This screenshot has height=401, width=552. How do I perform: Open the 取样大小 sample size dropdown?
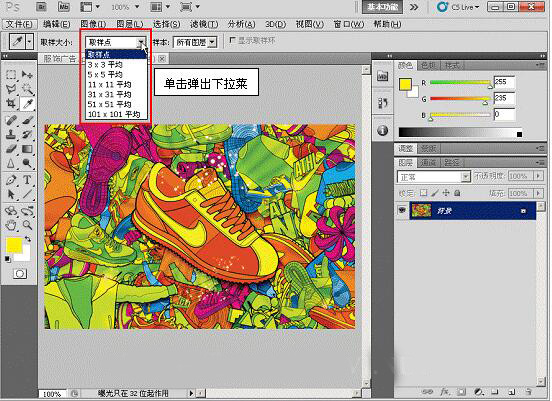pos(141,42)
